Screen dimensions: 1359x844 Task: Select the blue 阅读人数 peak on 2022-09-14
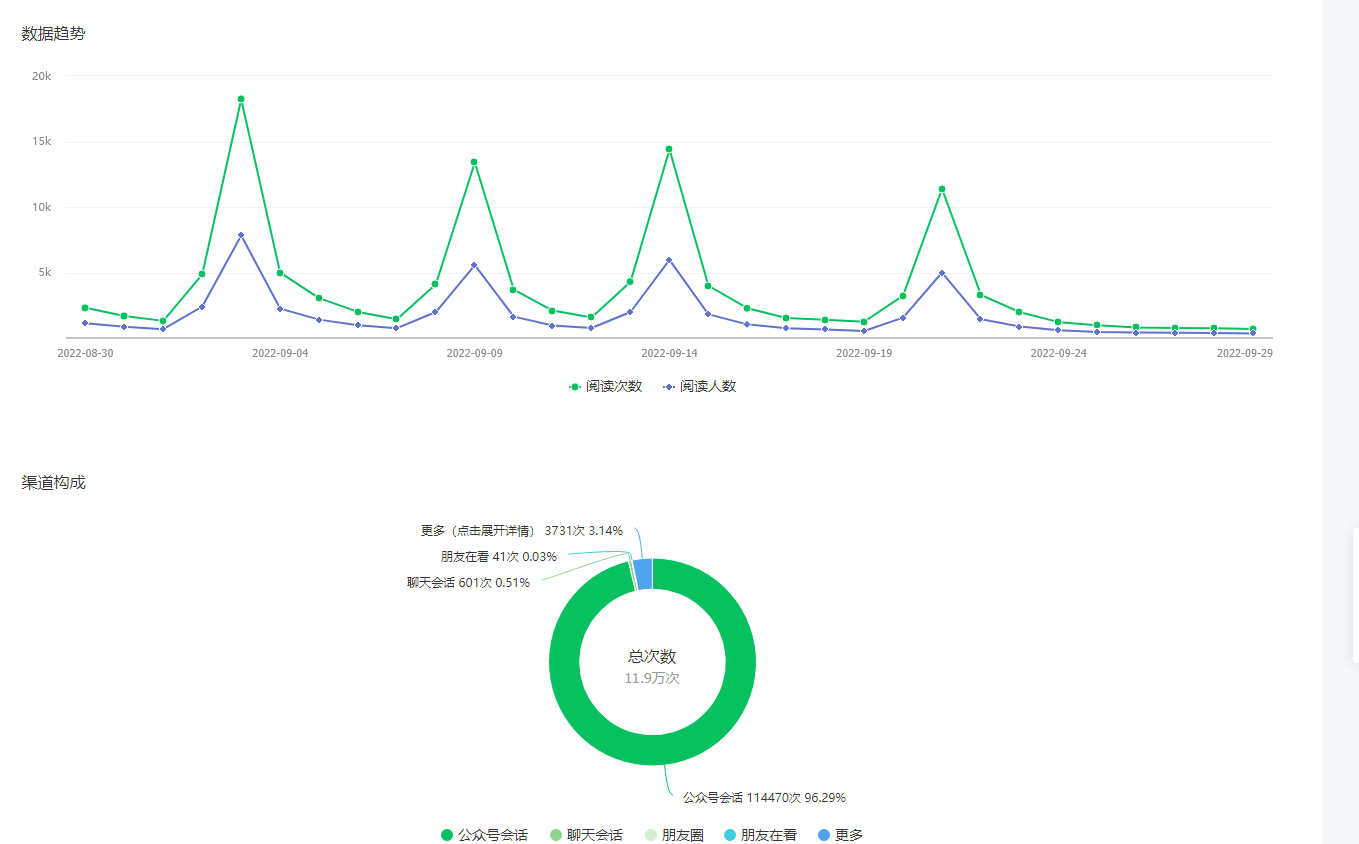pyautogui.click(x=669, y=260)
